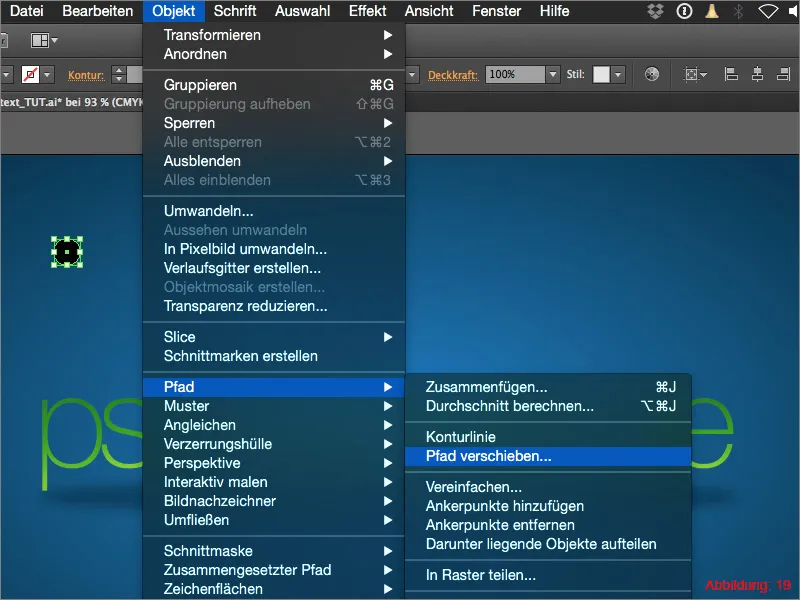Choose Darunter liegende Objekte aufteilen
Screen dimensions: 800x600
548,544
